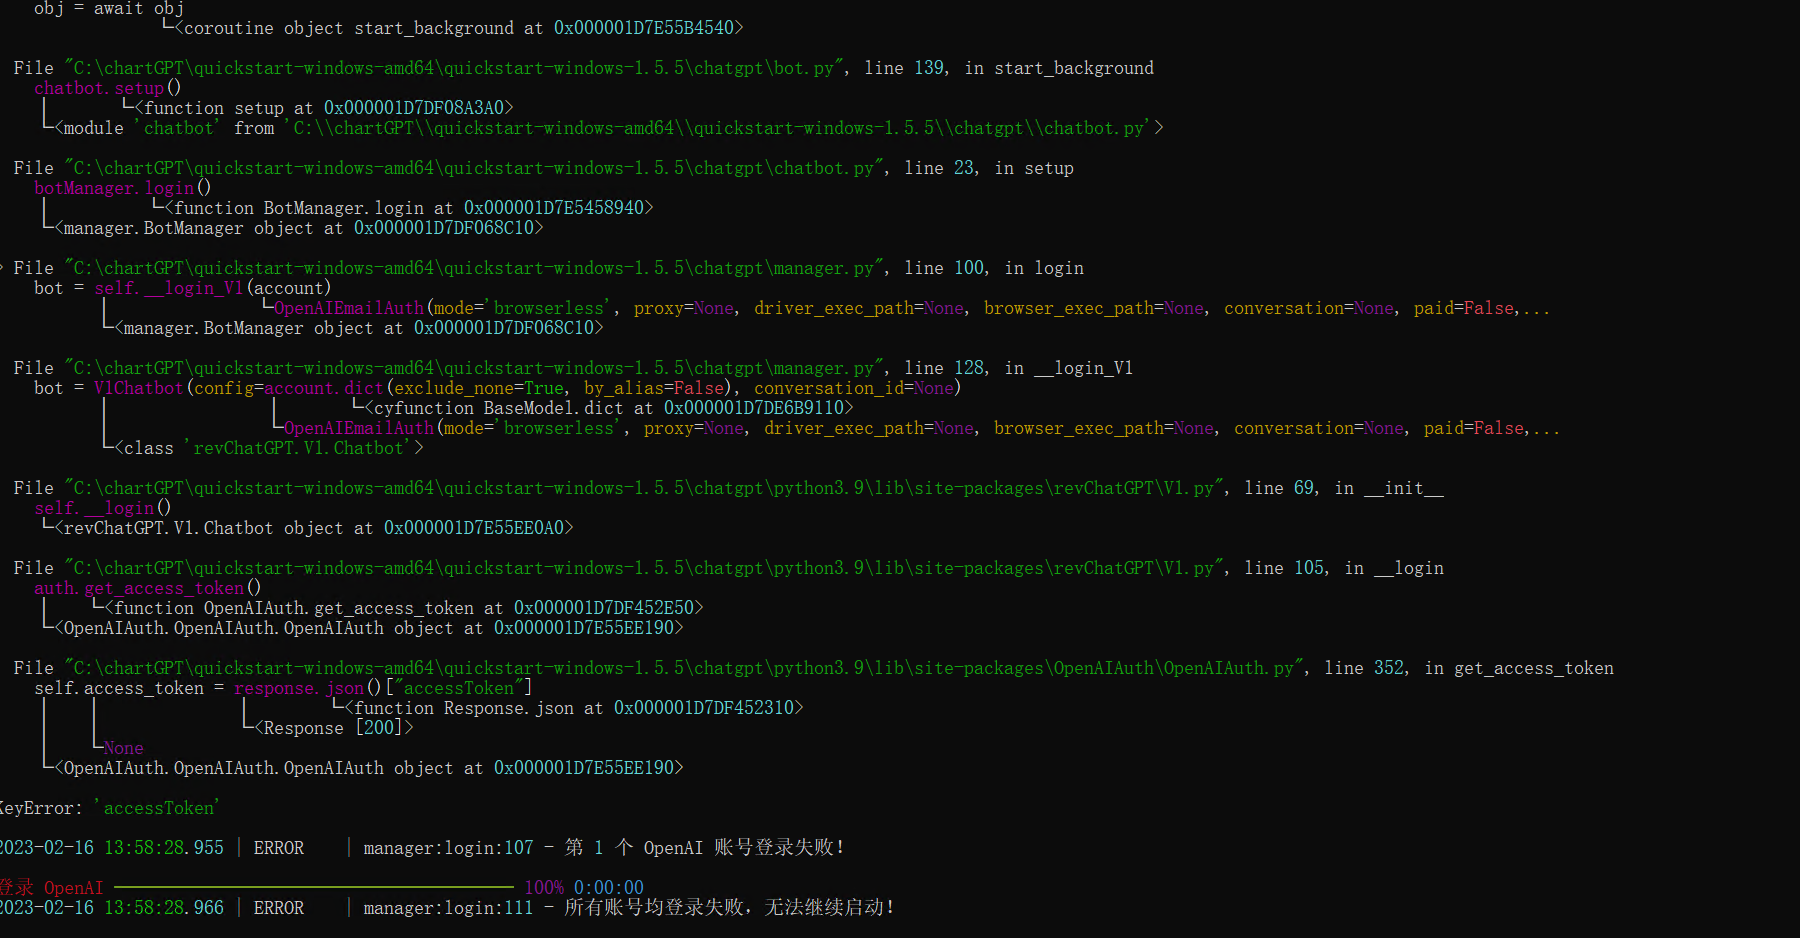
Task: Click the 13:58:28.955 timestamp
Action: point(164,848)
